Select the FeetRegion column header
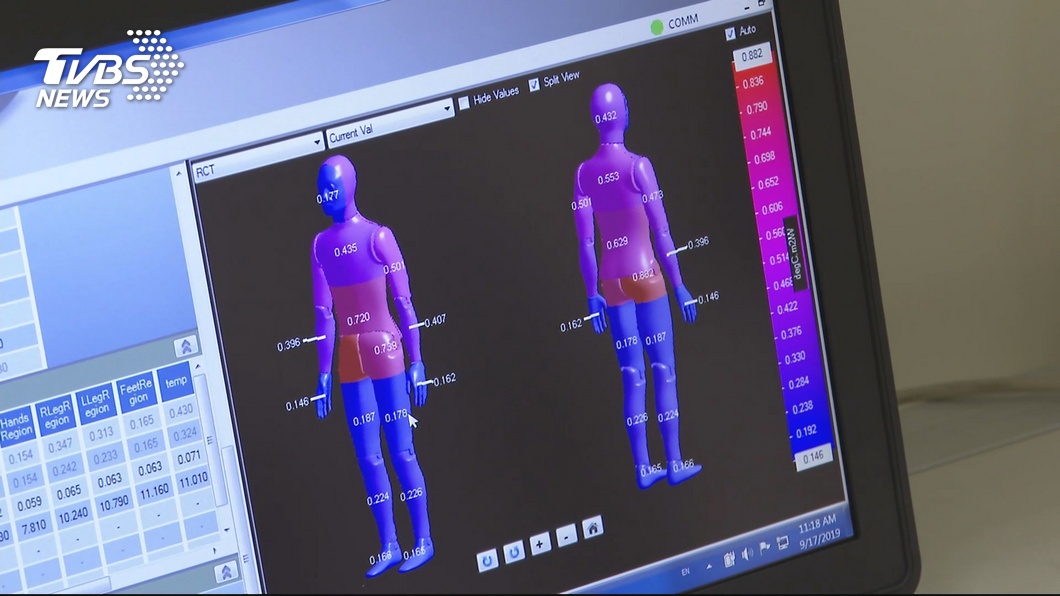1060x596 pixels. click(x=137, y=393)
